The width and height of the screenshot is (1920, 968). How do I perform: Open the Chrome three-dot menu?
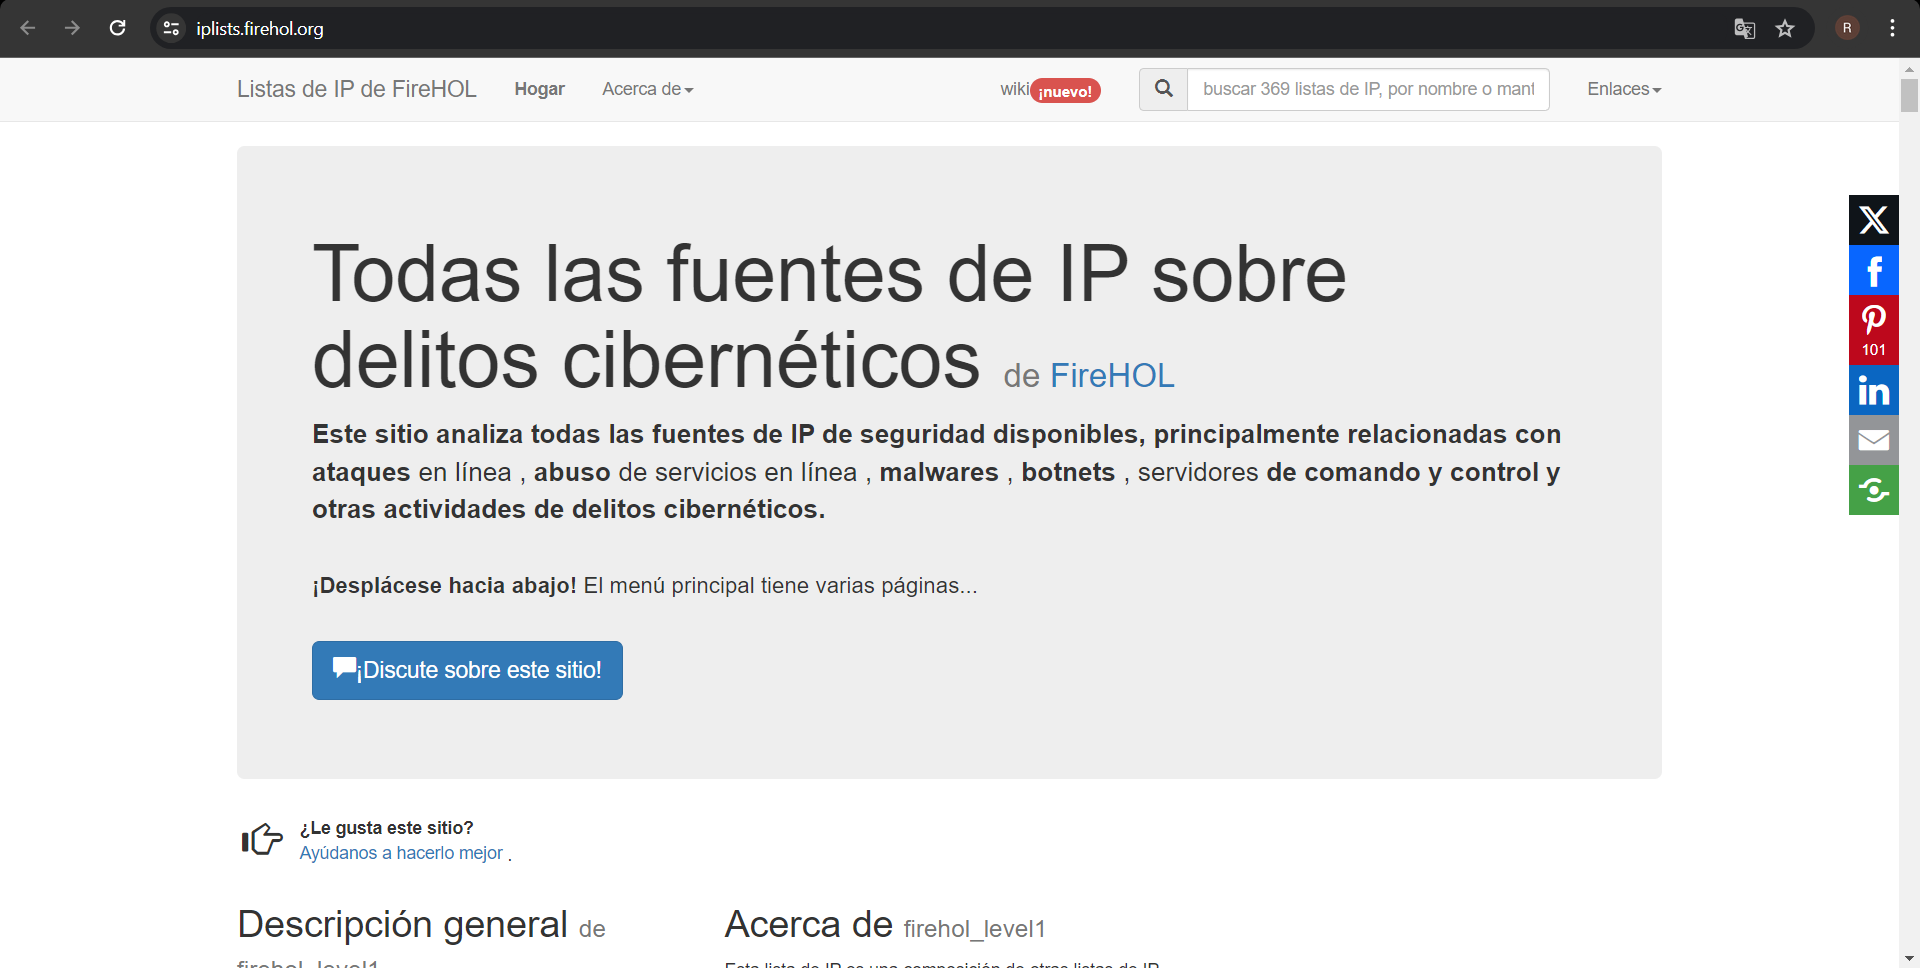(1893, 28)
